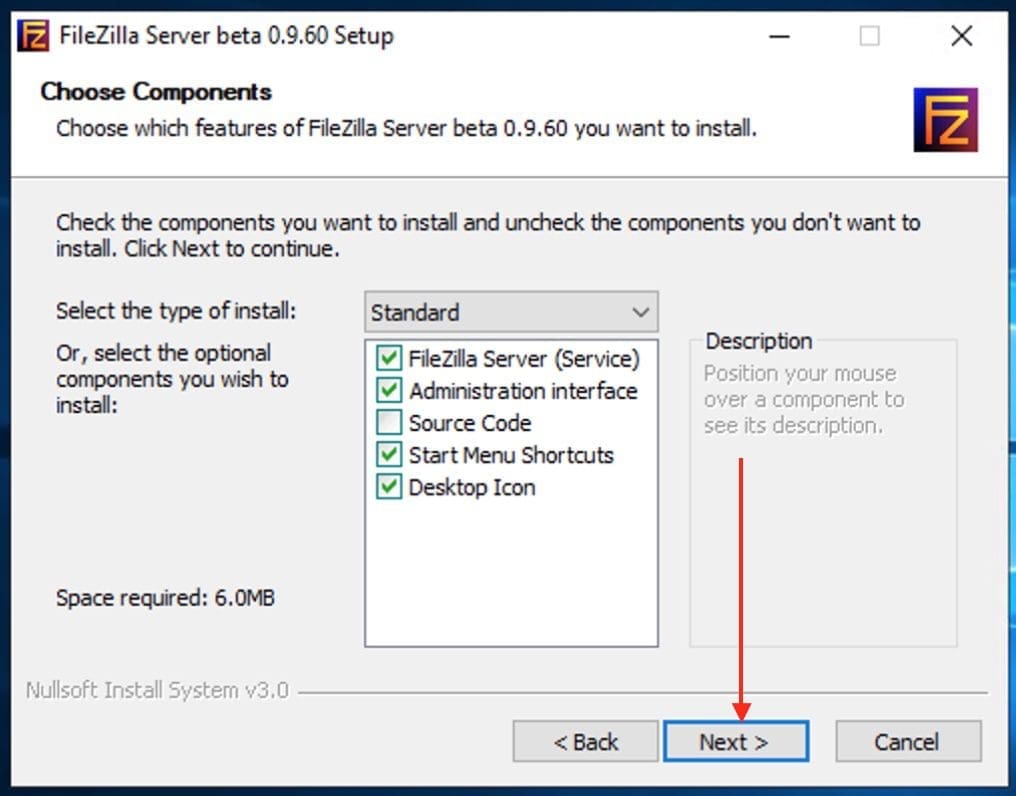Click inside the Description panel
The image size is (1016, 796).
coord(822,490)
